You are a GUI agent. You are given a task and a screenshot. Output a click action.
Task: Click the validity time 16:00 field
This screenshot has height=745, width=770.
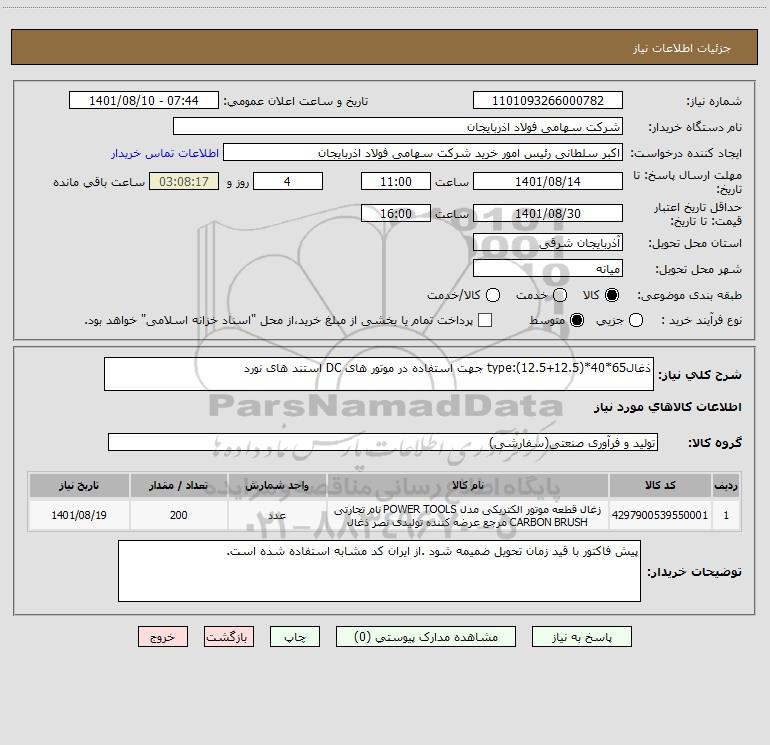pyautogui.click(x=396, y=214)
